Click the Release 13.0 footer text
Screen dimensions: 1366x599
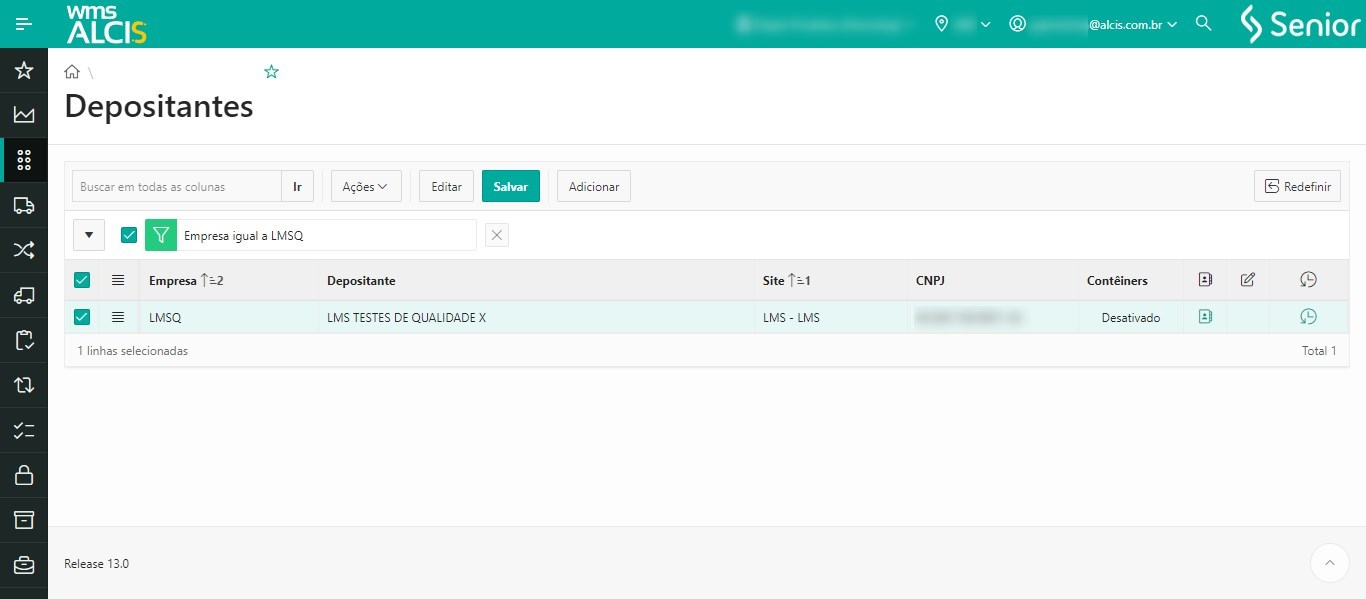[x=96, y=564]
